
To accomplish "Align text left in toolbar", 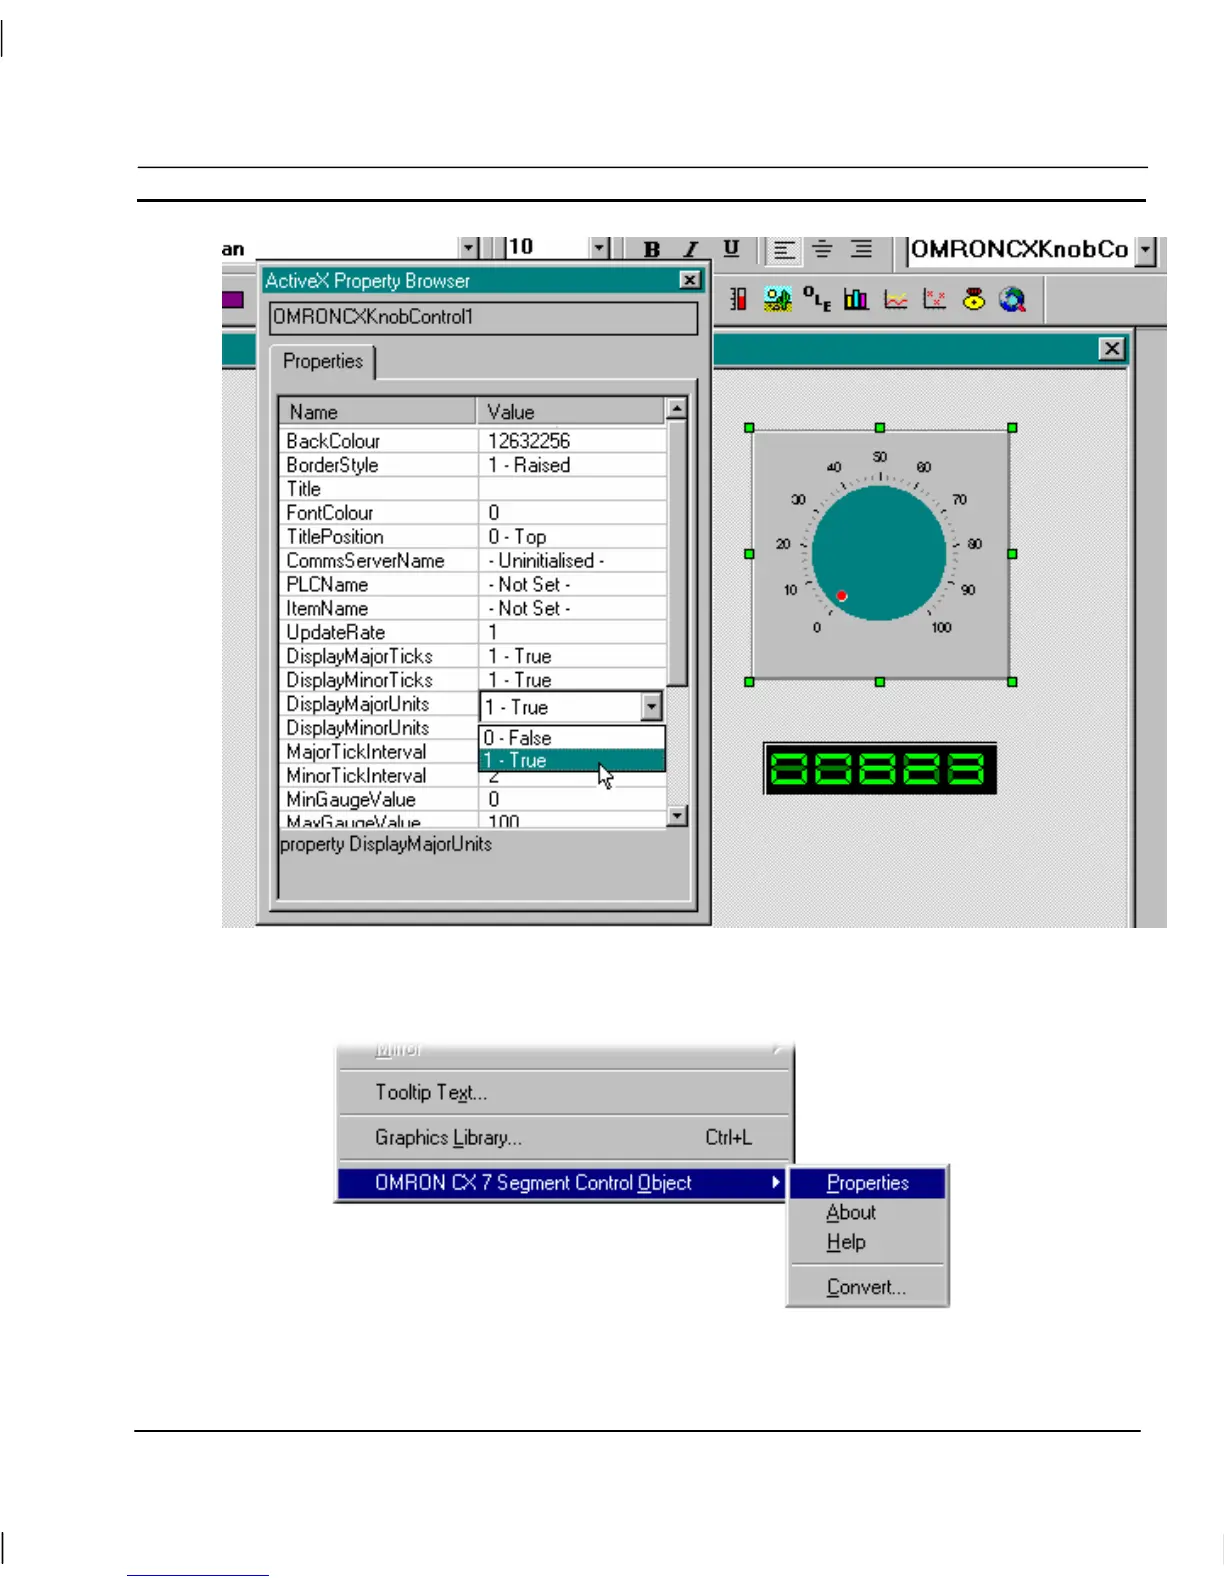I will tap(784, 250).
